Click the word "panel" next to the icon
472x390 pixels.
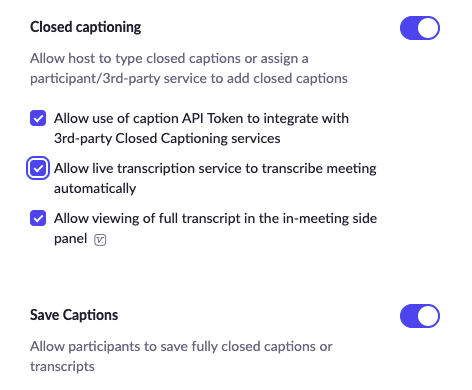pos(71,239)
